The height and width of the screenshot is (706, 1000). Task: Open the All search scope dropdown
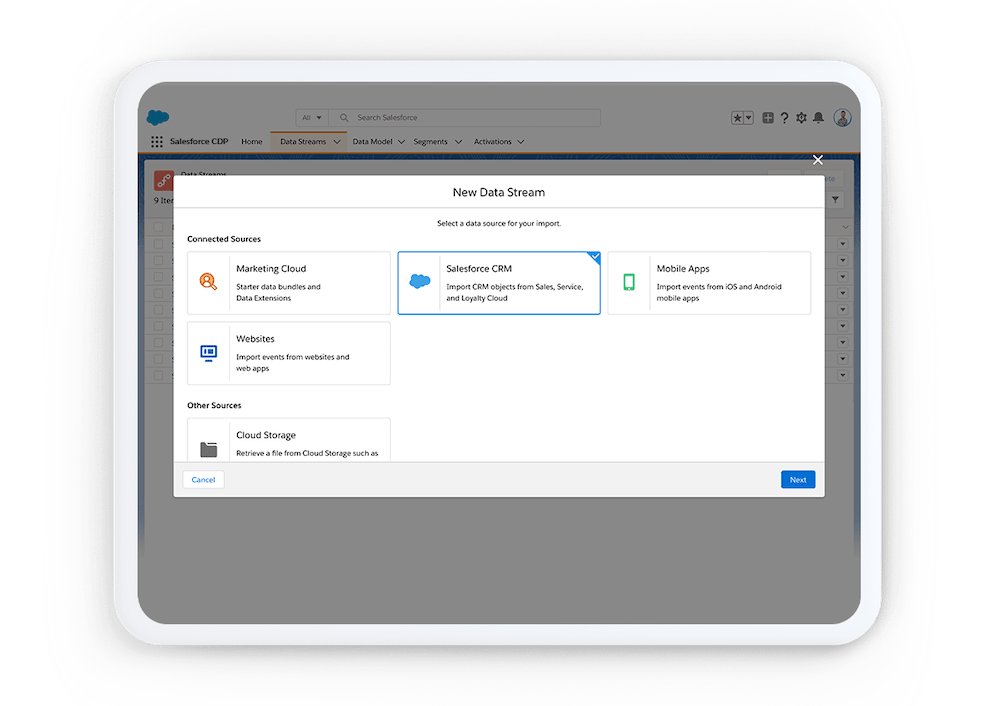(x=312, y=118)
